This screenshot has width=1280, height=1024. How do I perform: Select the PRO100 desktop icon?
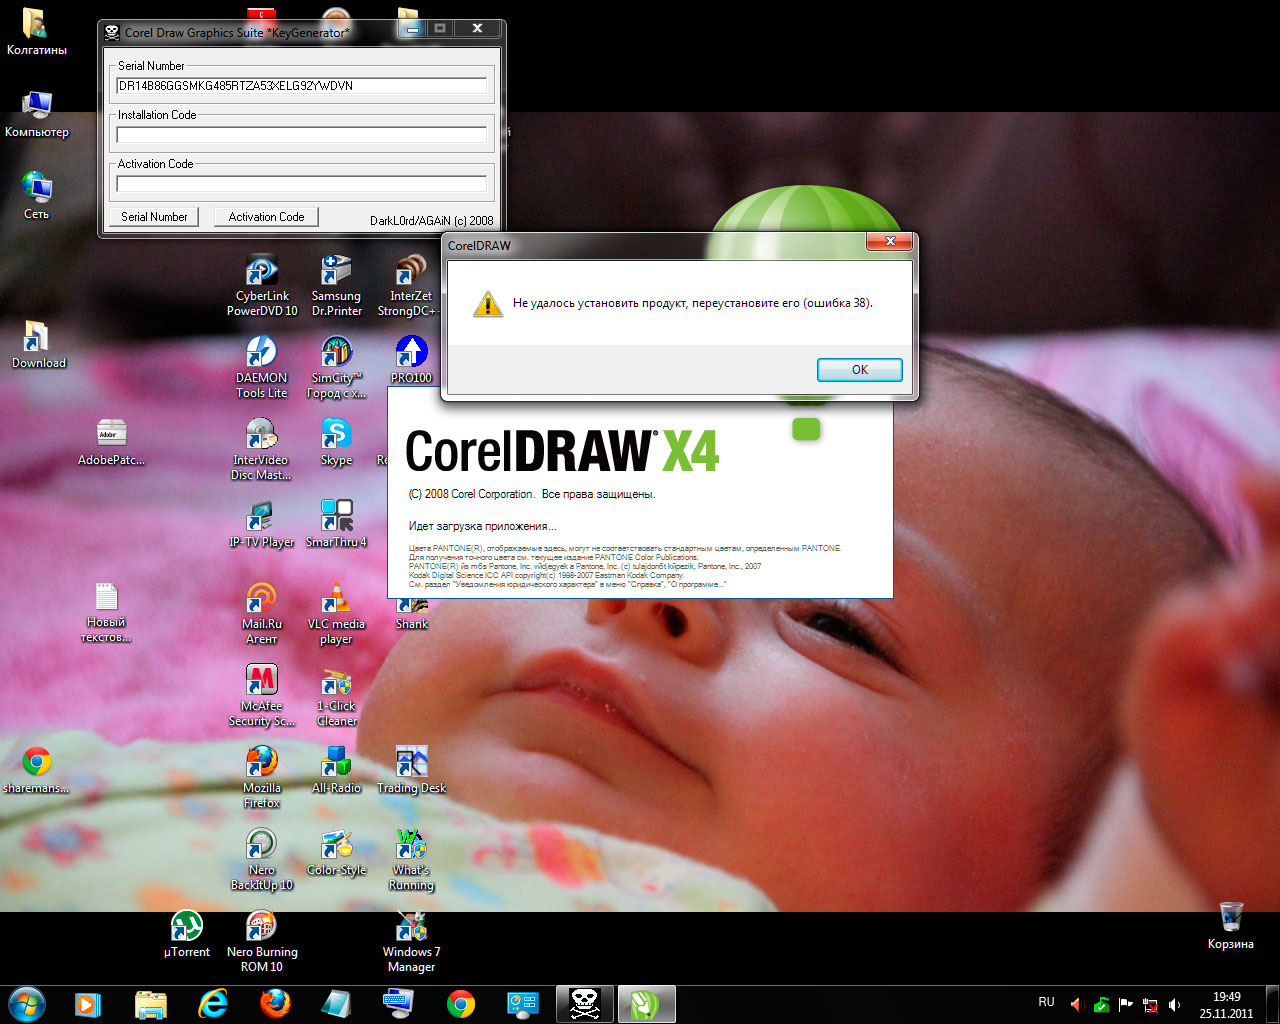click(x=411, y=360)
